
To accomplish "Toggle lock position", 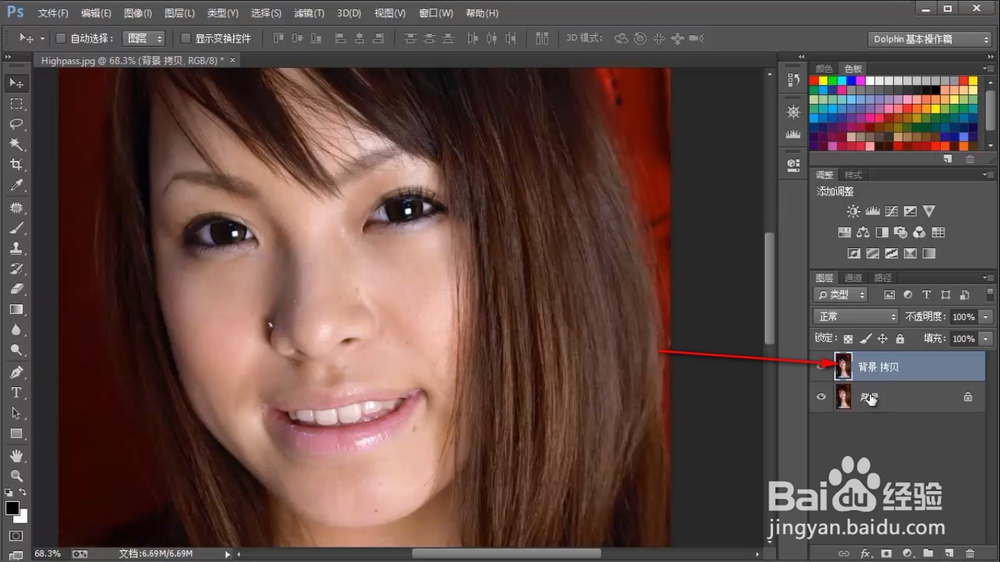I will tap(883, 339).
